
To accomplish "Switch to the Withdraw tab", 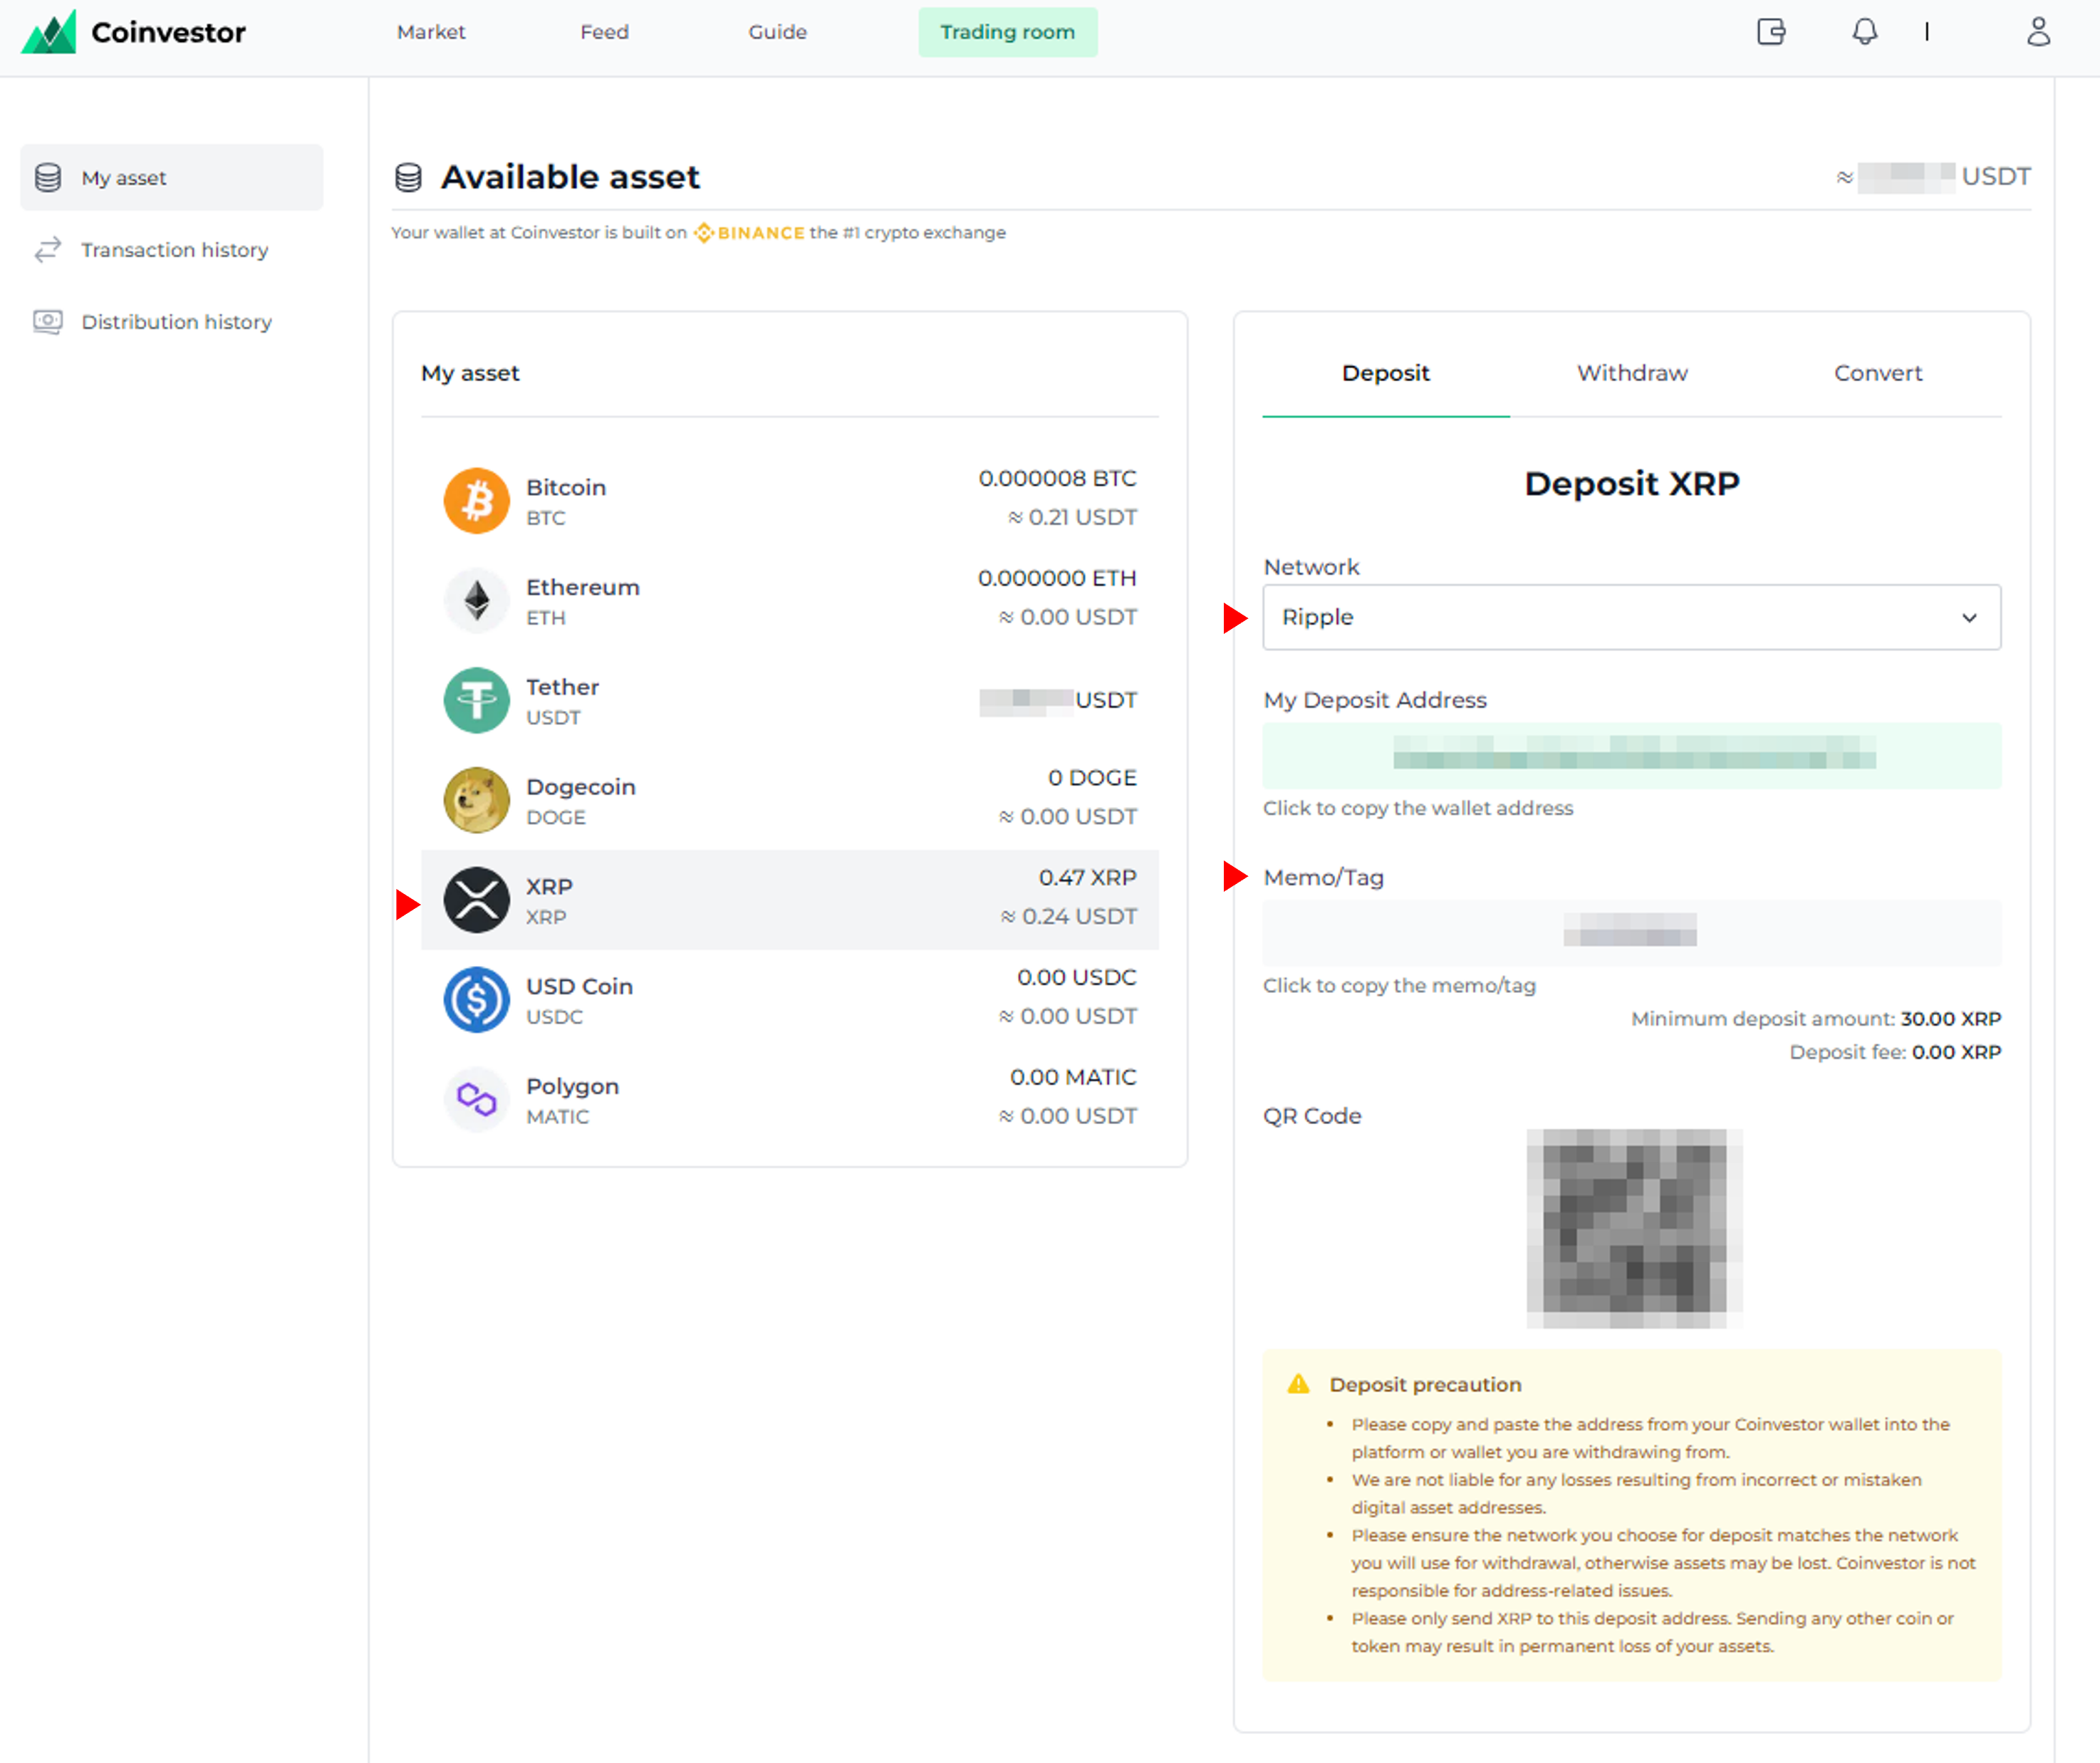I will click(1632, 373).
